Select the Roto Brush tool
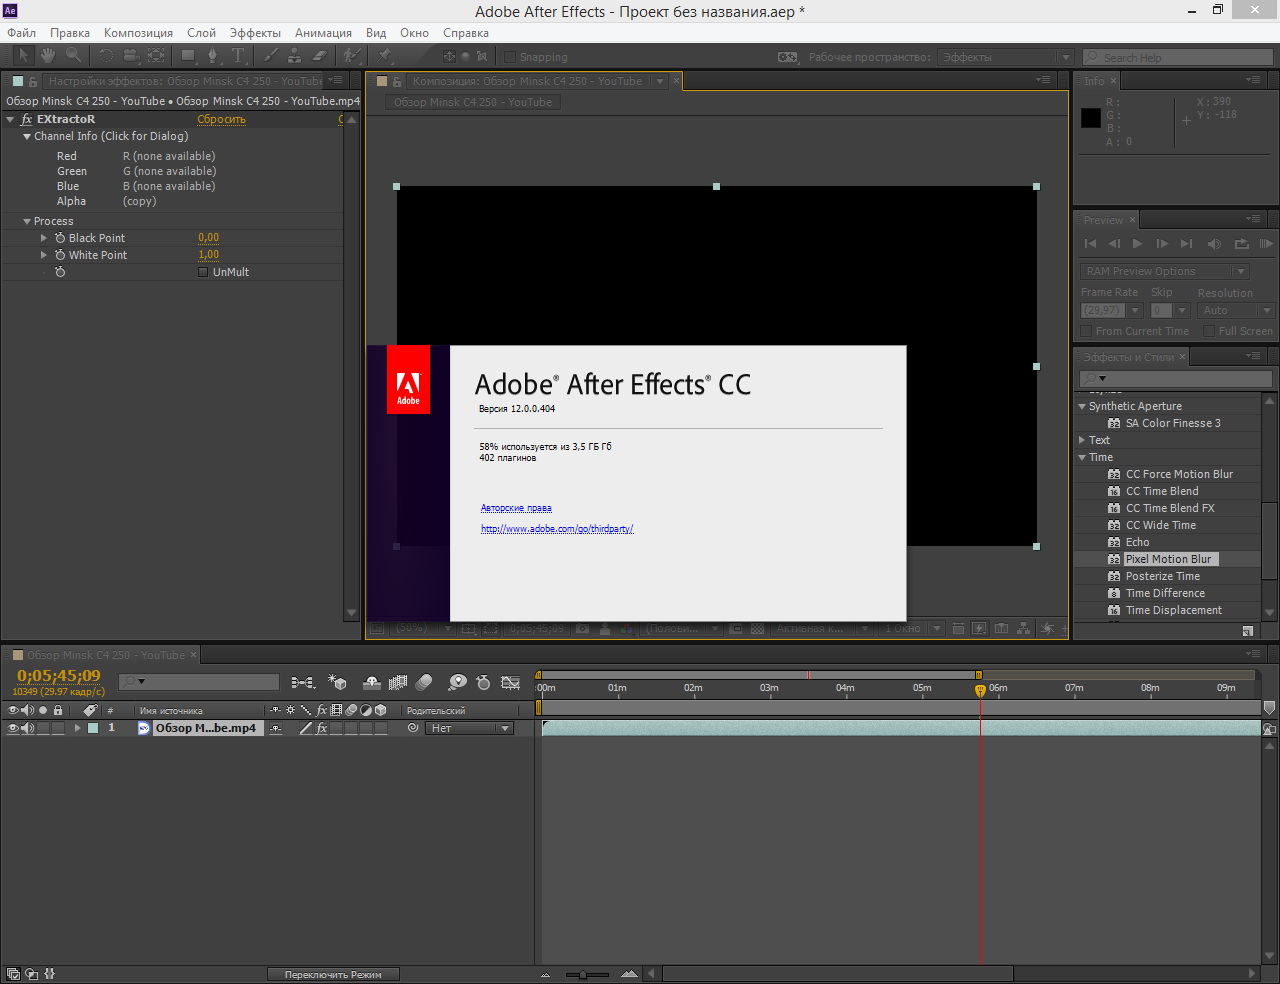This screenshot has height=984, width=1280. [x=352, y=56]
